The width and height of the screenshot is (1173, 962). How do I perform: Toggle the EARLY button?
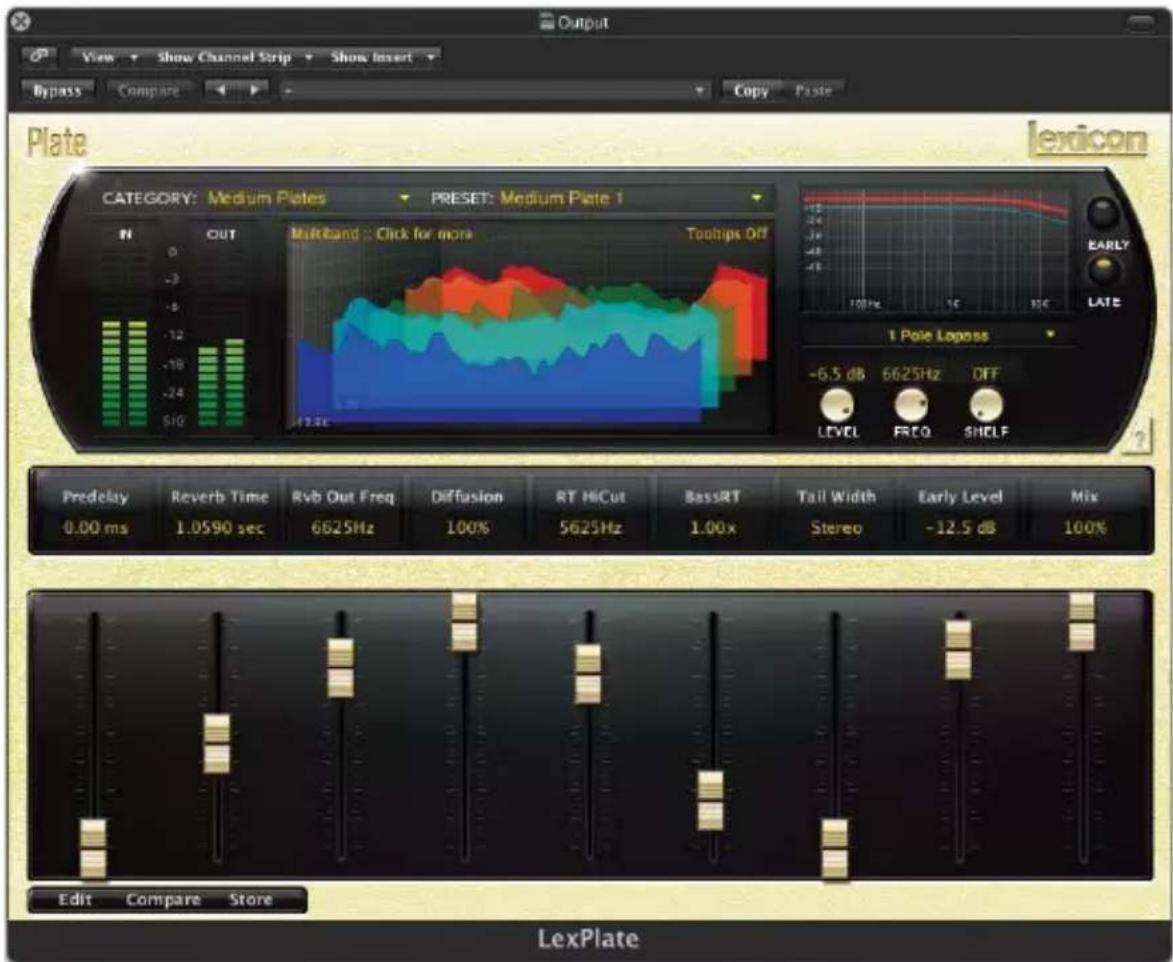pos(1102,213)
